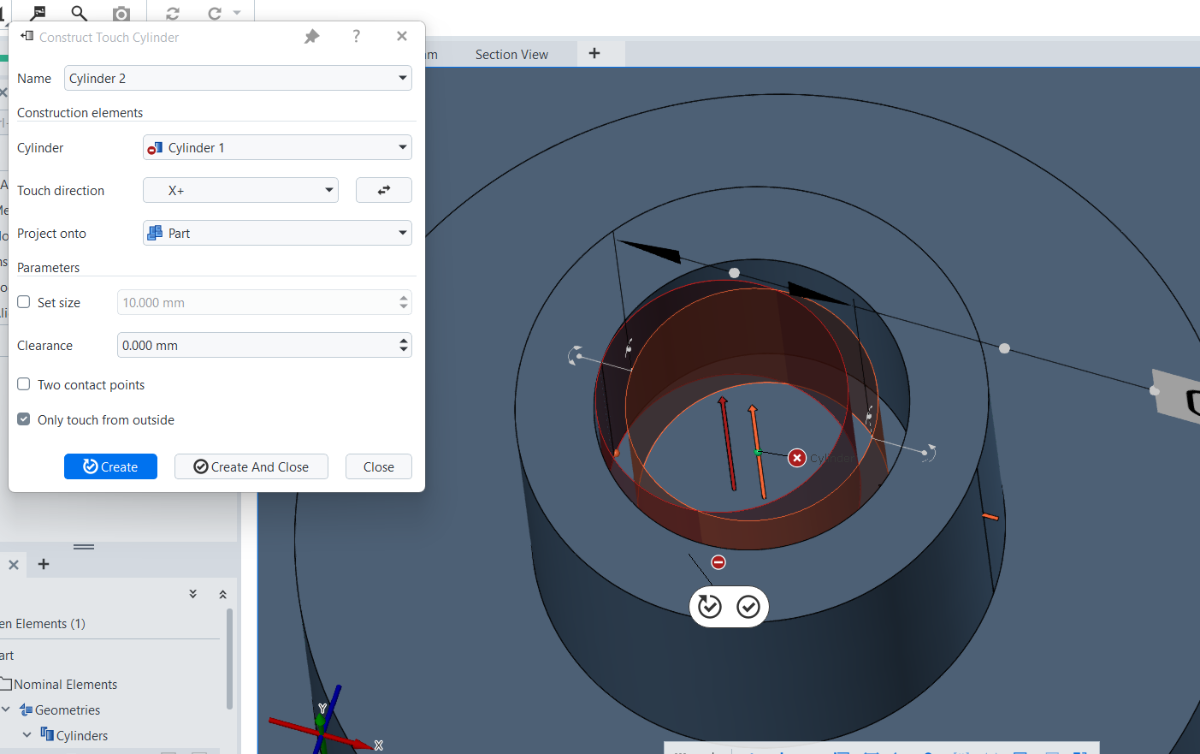1200x754 pixels.
Task: Click the synchronize arrows toolbar icon
Action: pos(173,13)
